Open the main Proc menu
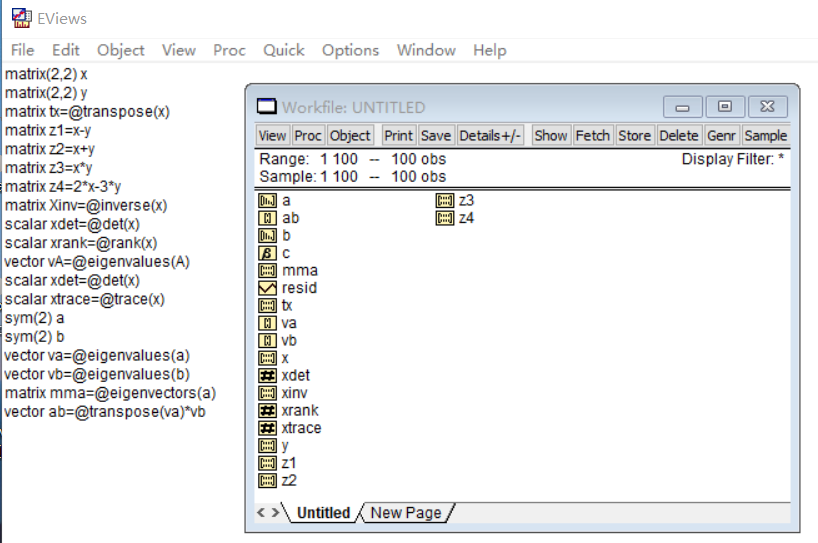The height and width of the screenshot is (543, 818). click(229, 50)
